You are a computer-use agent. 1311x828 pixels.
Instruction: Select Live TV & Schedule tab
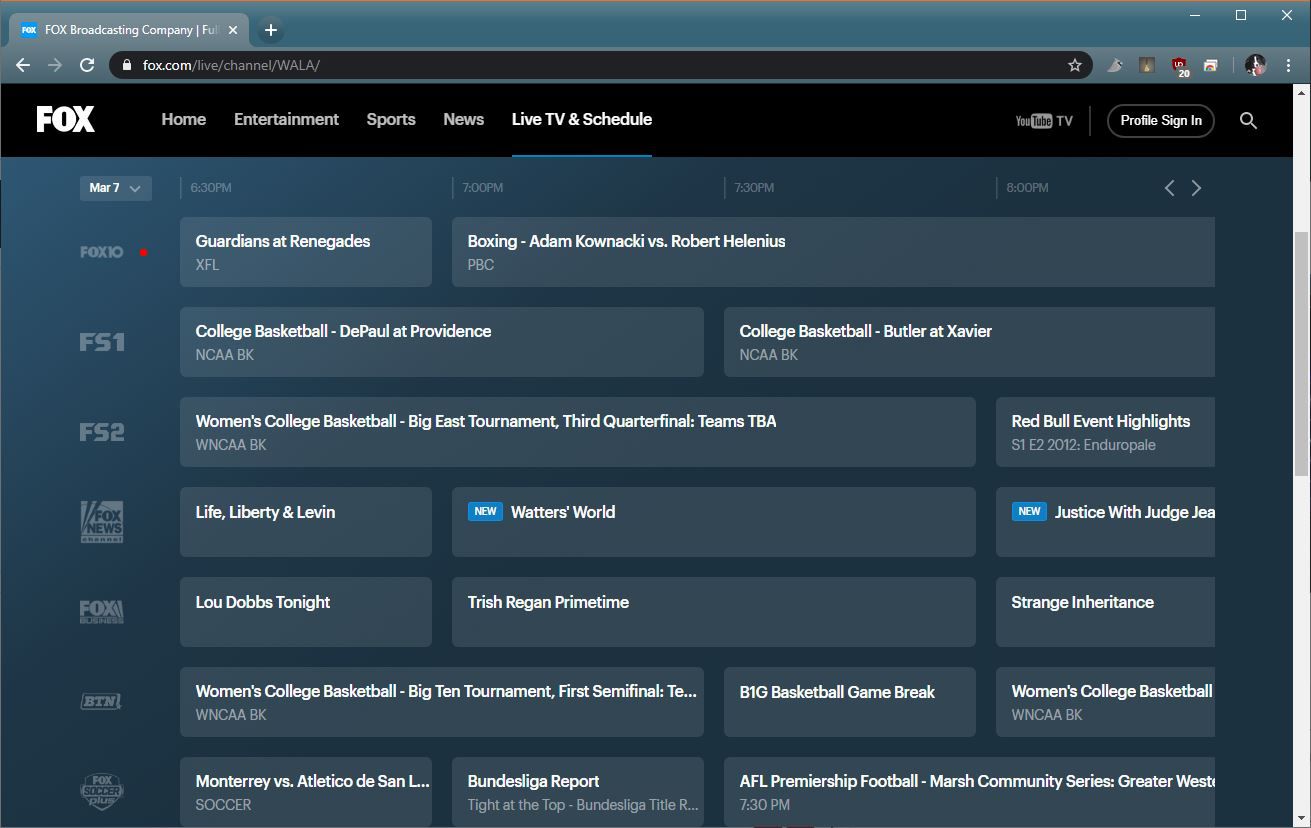(x=582, y=119)
